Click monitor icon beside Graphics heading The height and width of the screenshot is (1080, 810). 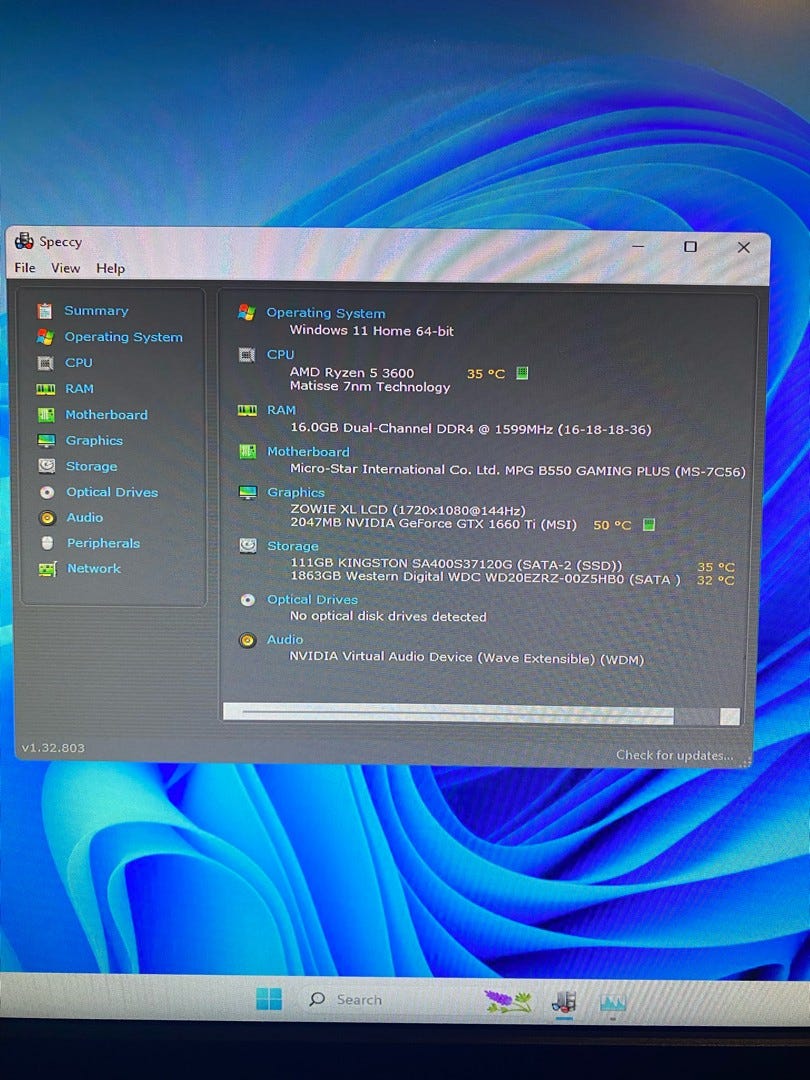[x=247, y=492]
